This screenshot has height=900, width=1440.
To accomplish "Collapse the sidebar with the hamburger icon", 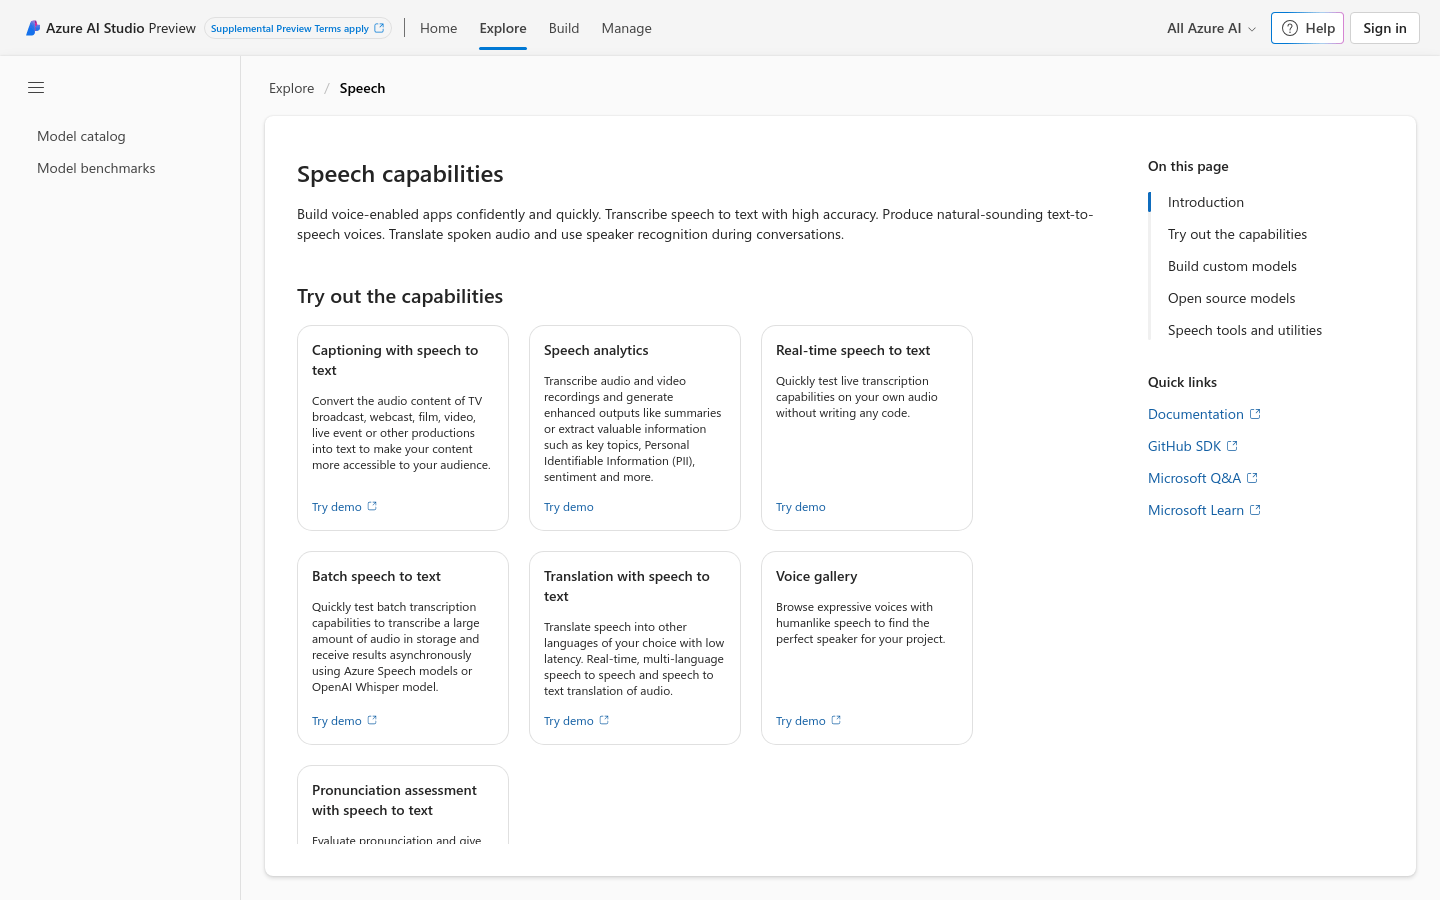I will (x=36, y=88).
